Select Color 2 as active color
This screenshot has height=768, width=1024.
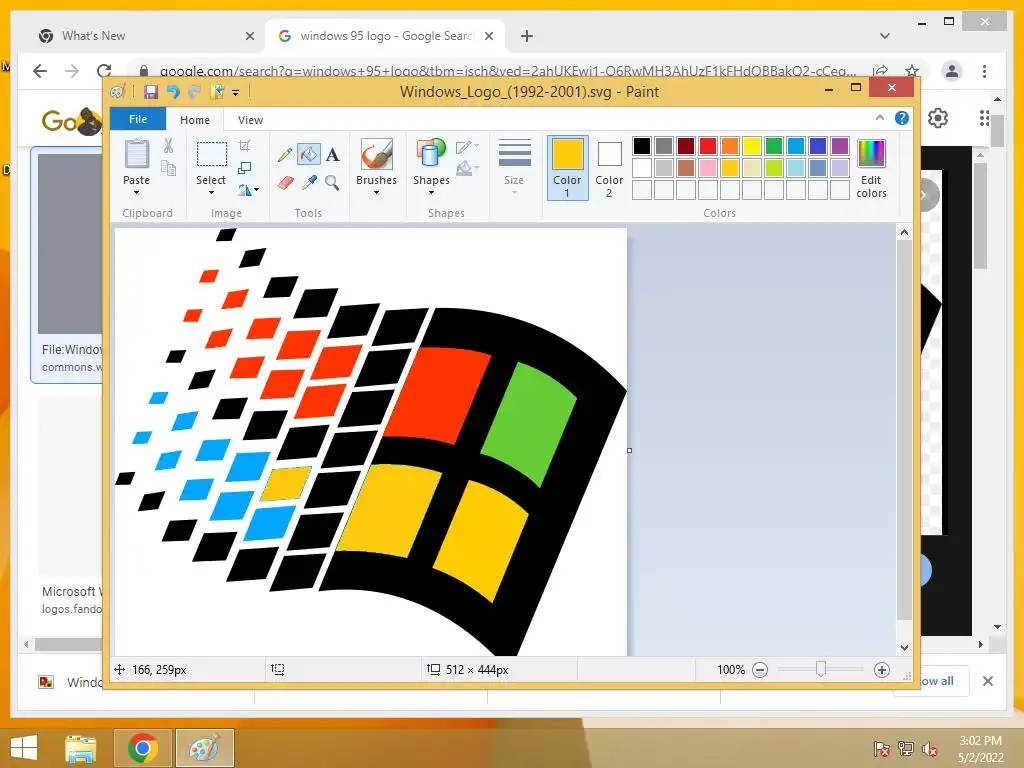[x=609, y=167]
